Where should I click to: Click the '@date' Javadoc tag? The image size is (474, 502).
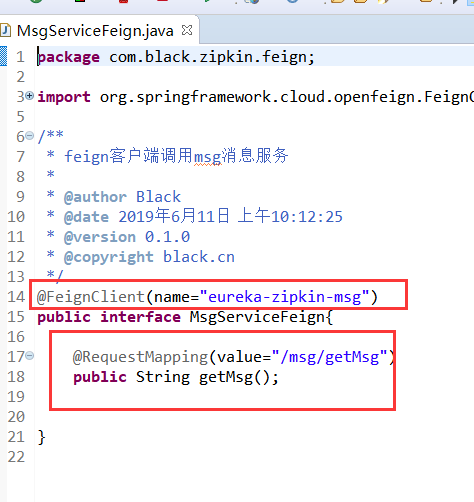point(86,217)
